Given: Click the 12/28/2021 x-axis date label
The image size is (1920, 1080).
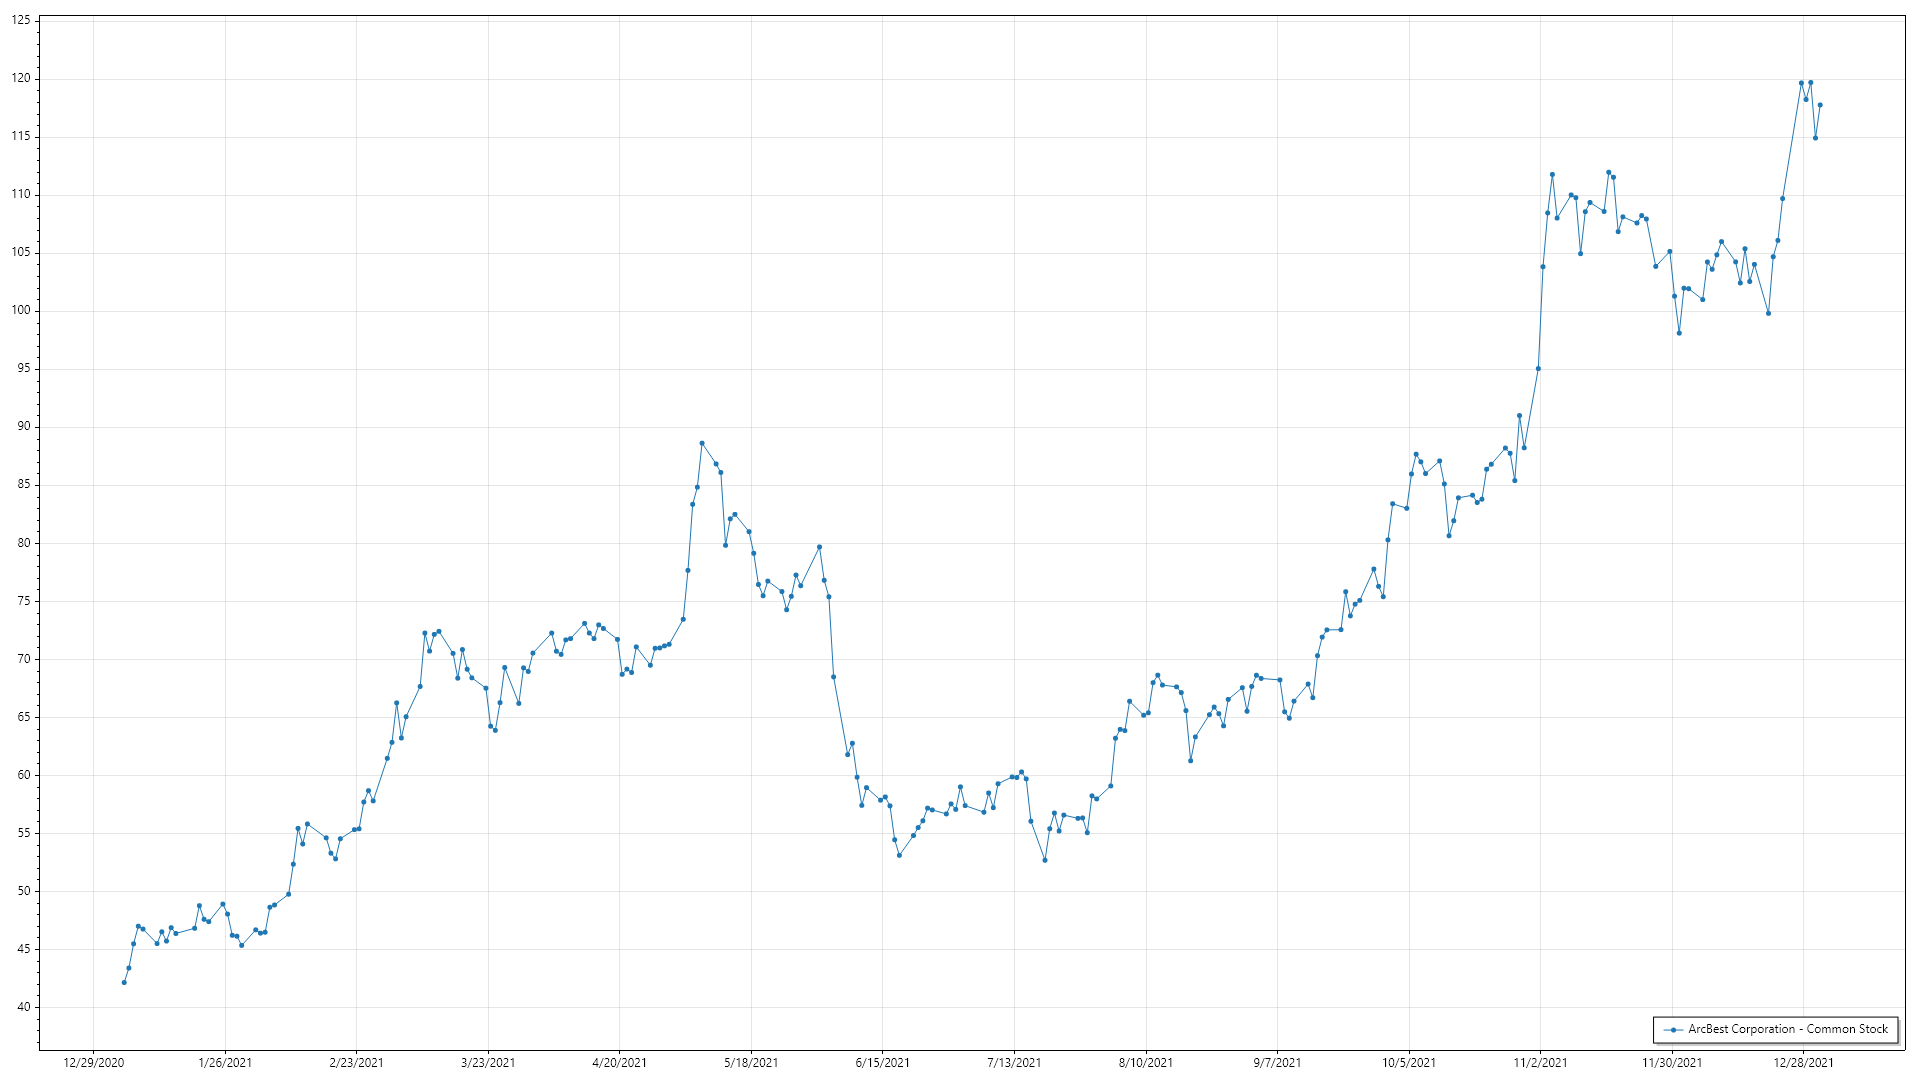Looking at the screenshot, I should click(x=1803, y=1062).
